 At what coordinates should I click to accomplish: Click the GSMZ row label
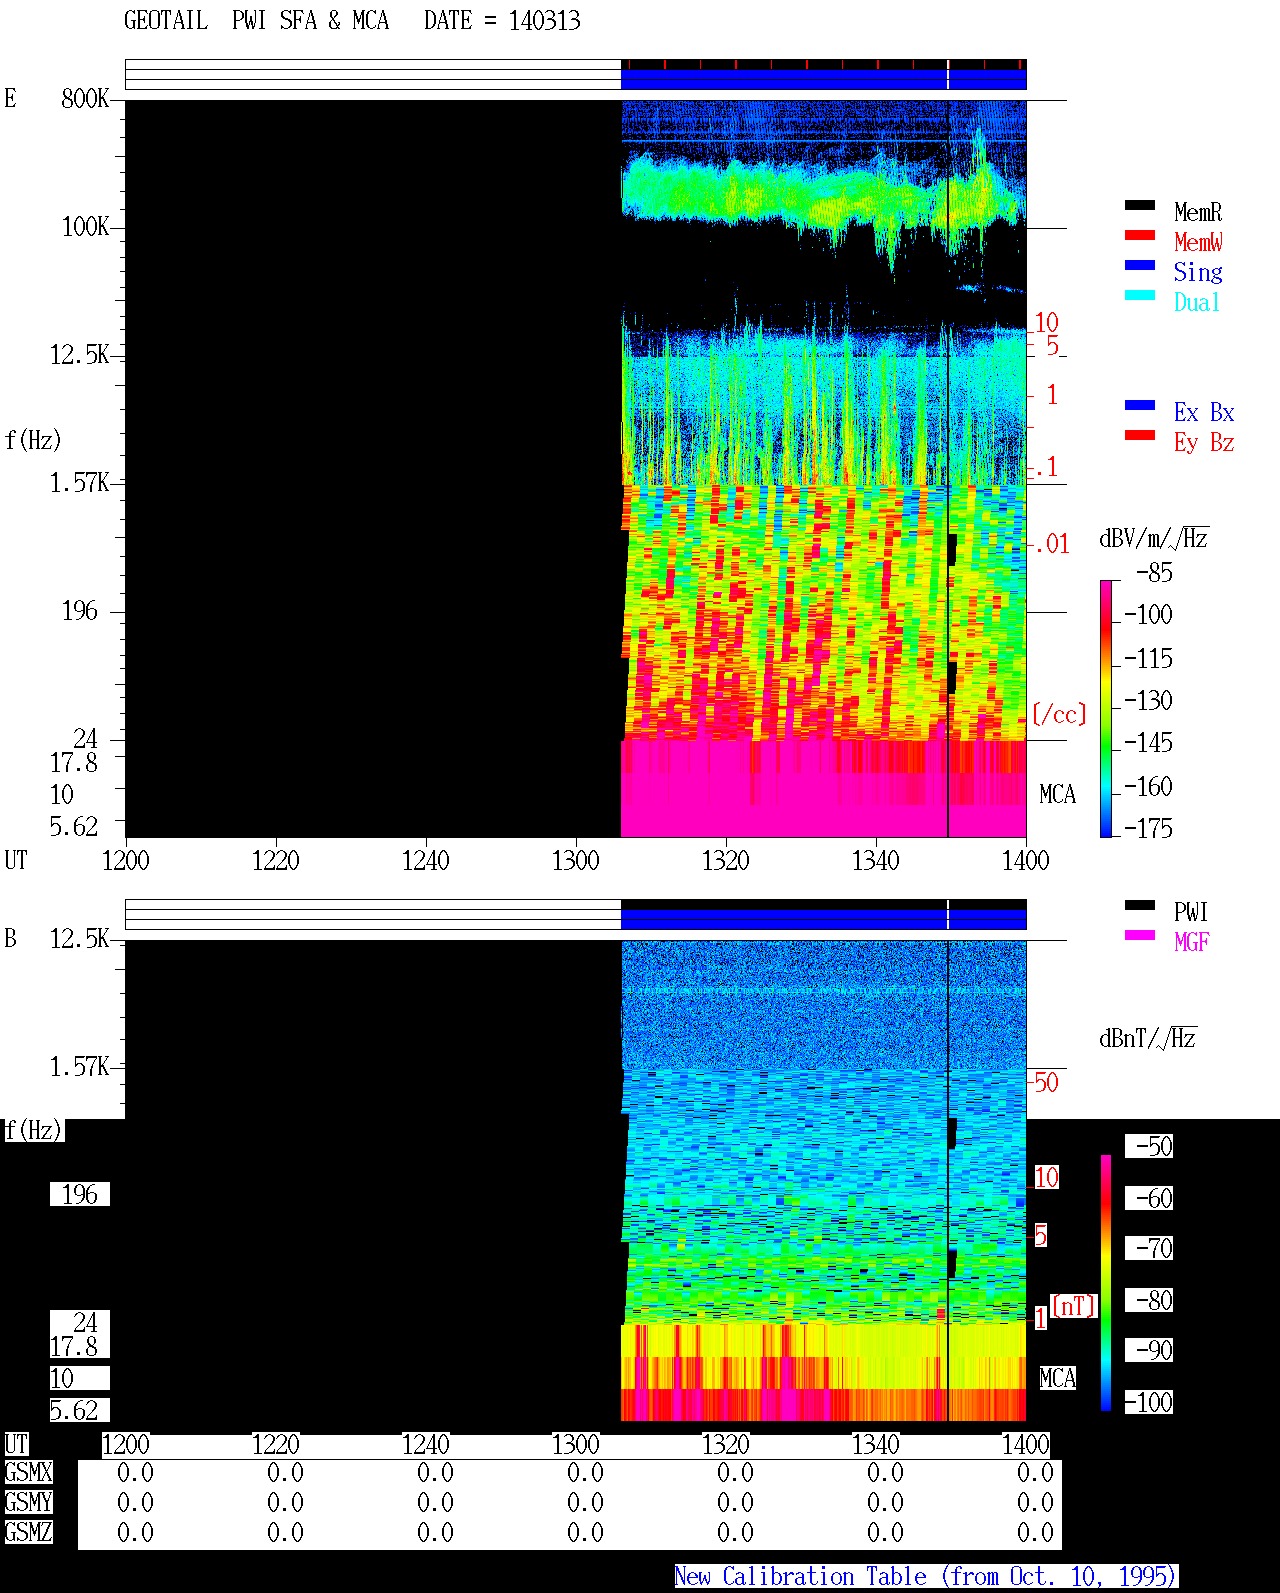tap(28, 1532)
